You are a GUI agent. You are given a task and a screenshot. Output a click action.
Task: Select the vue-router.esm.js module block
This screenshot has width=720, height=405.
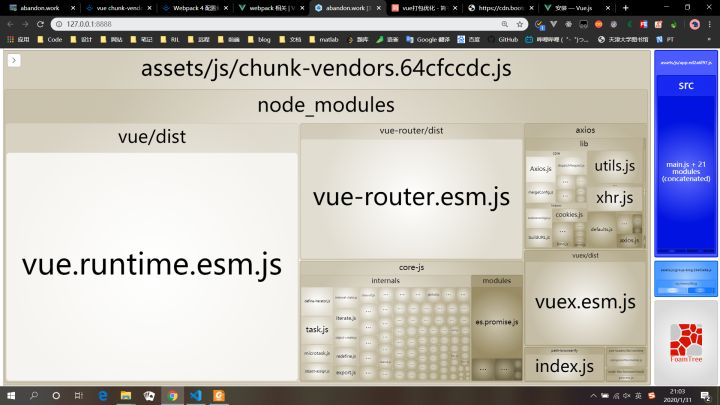[411, 198]
